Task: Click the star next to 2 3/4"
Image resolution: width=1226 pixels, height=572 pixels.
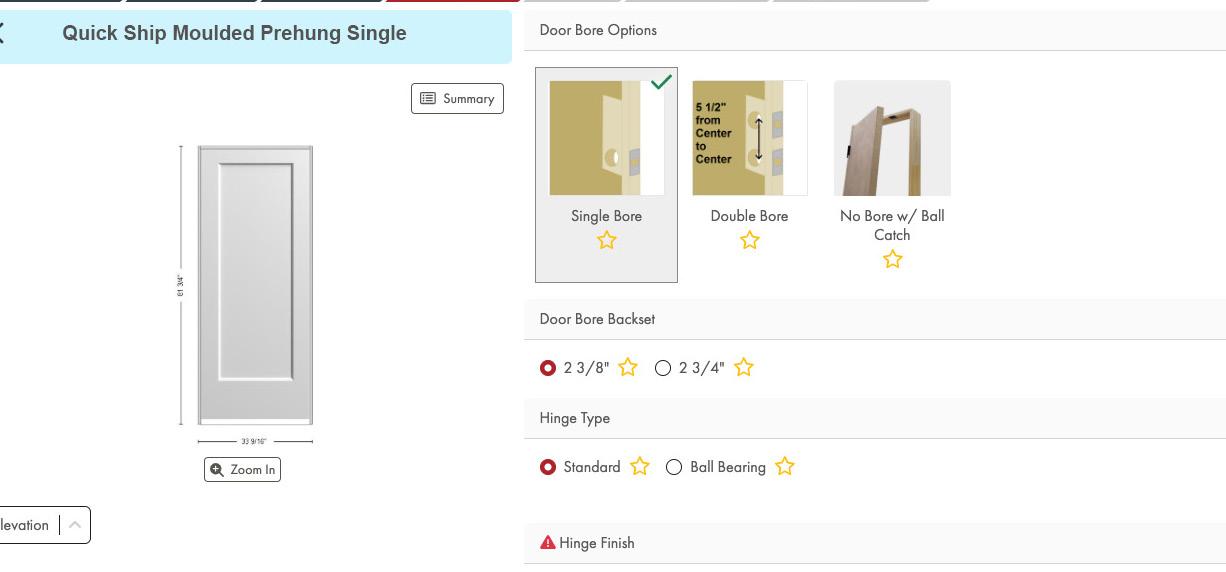Action: click(744, 368)
